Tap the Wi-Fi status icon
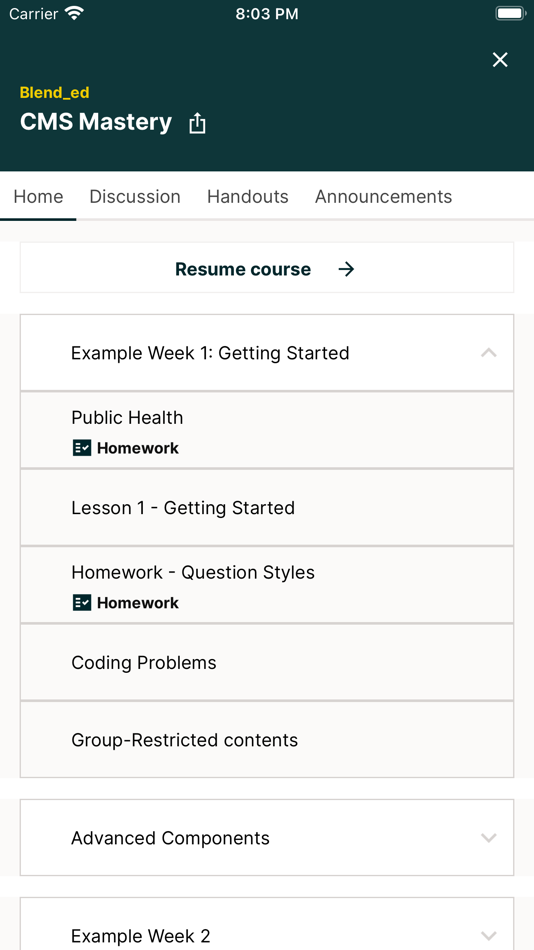 pyautogui.click(x=75, y=13)
